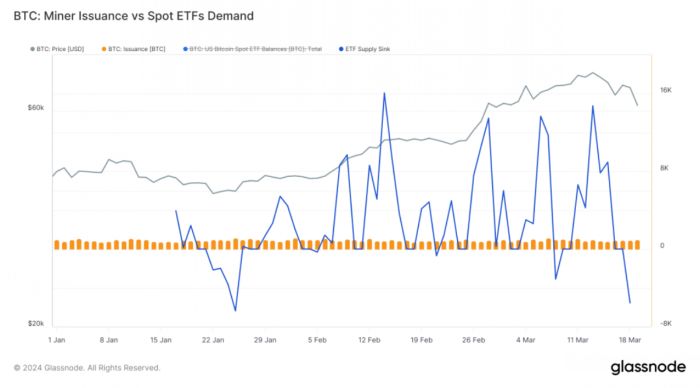Toggle the BTC: Price [USD] legend entry

coord(57,49)
